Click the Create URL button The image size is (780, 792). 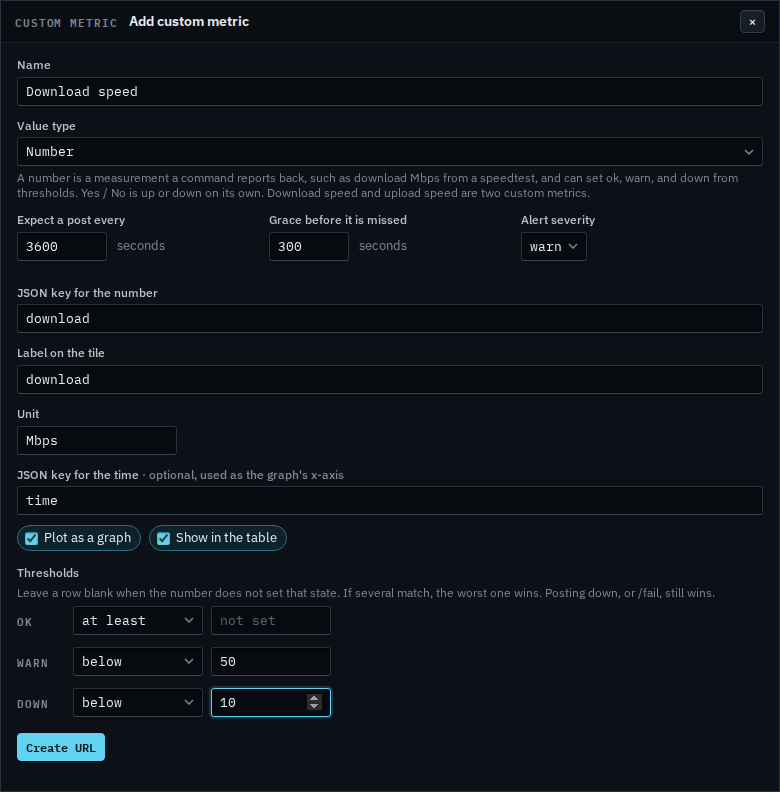click(x=61, y=747)
